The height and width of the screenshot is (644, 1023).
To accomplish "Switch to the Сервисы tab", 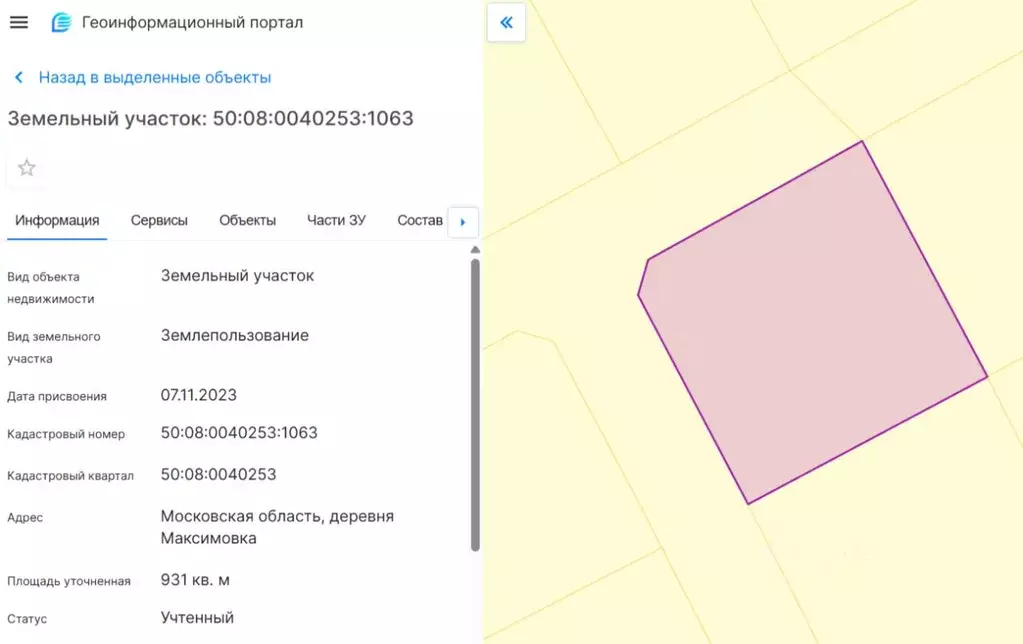I will 158,220.
